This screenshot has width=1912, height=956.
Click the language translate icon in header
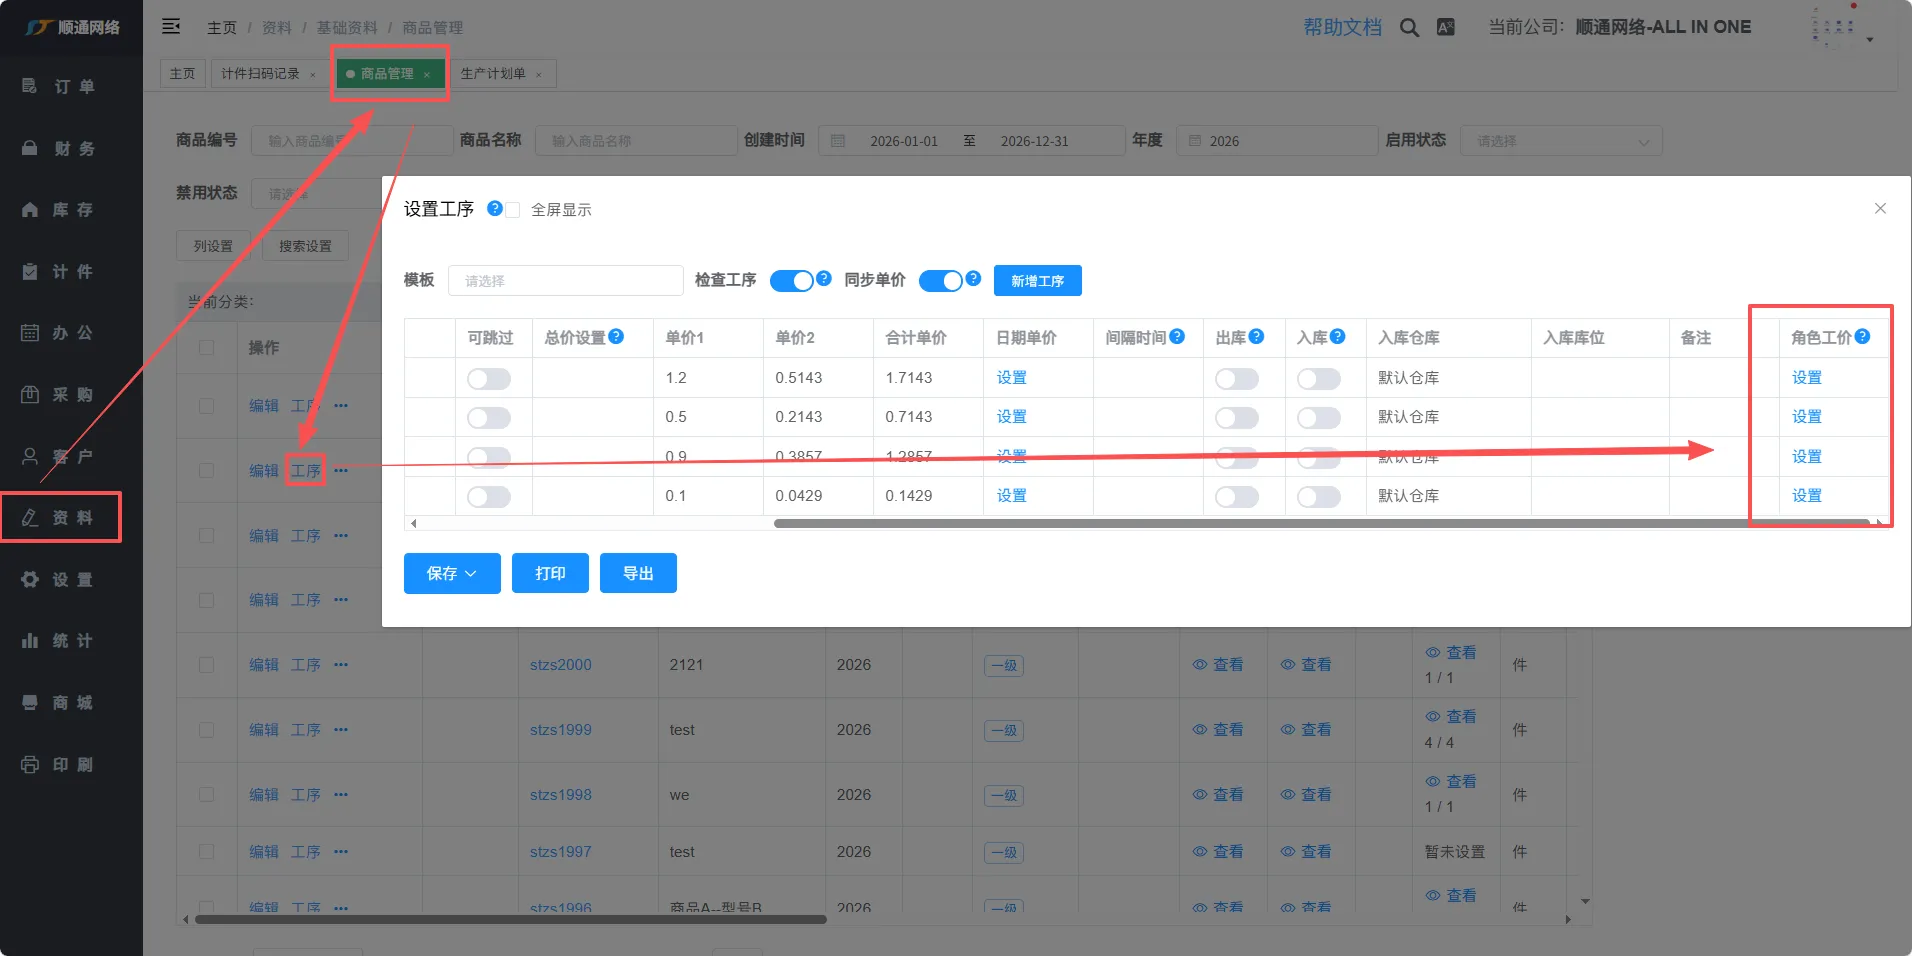click(1445, 28)
